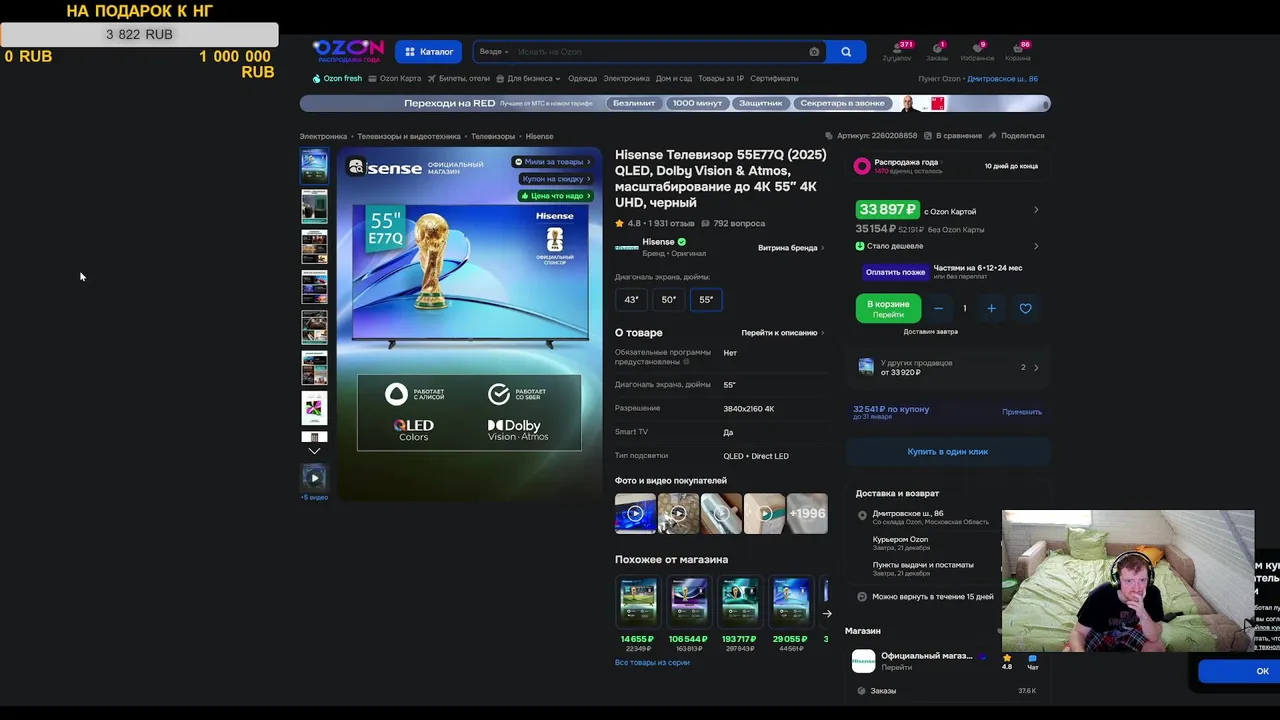Image resolution: width=1280 pixels, height=720 pixels.
Task: Expand price details for 33 897 ₽
Action: 1036,210
